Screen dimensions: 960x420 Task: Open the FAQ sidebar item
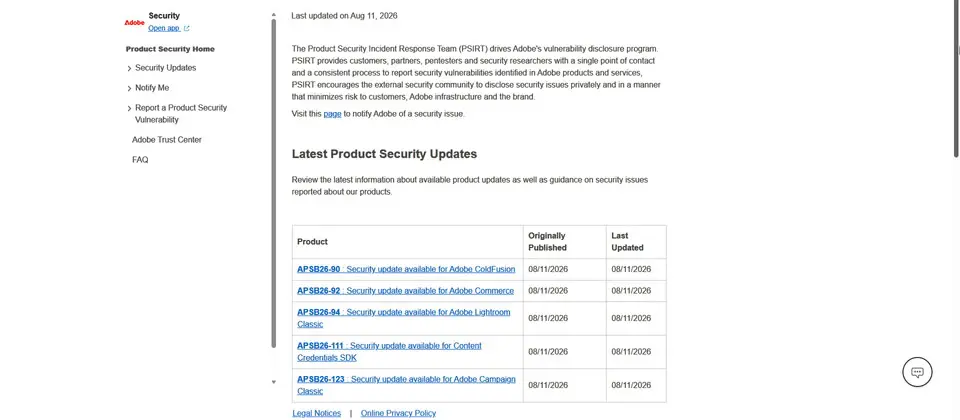tap(140, 160)
